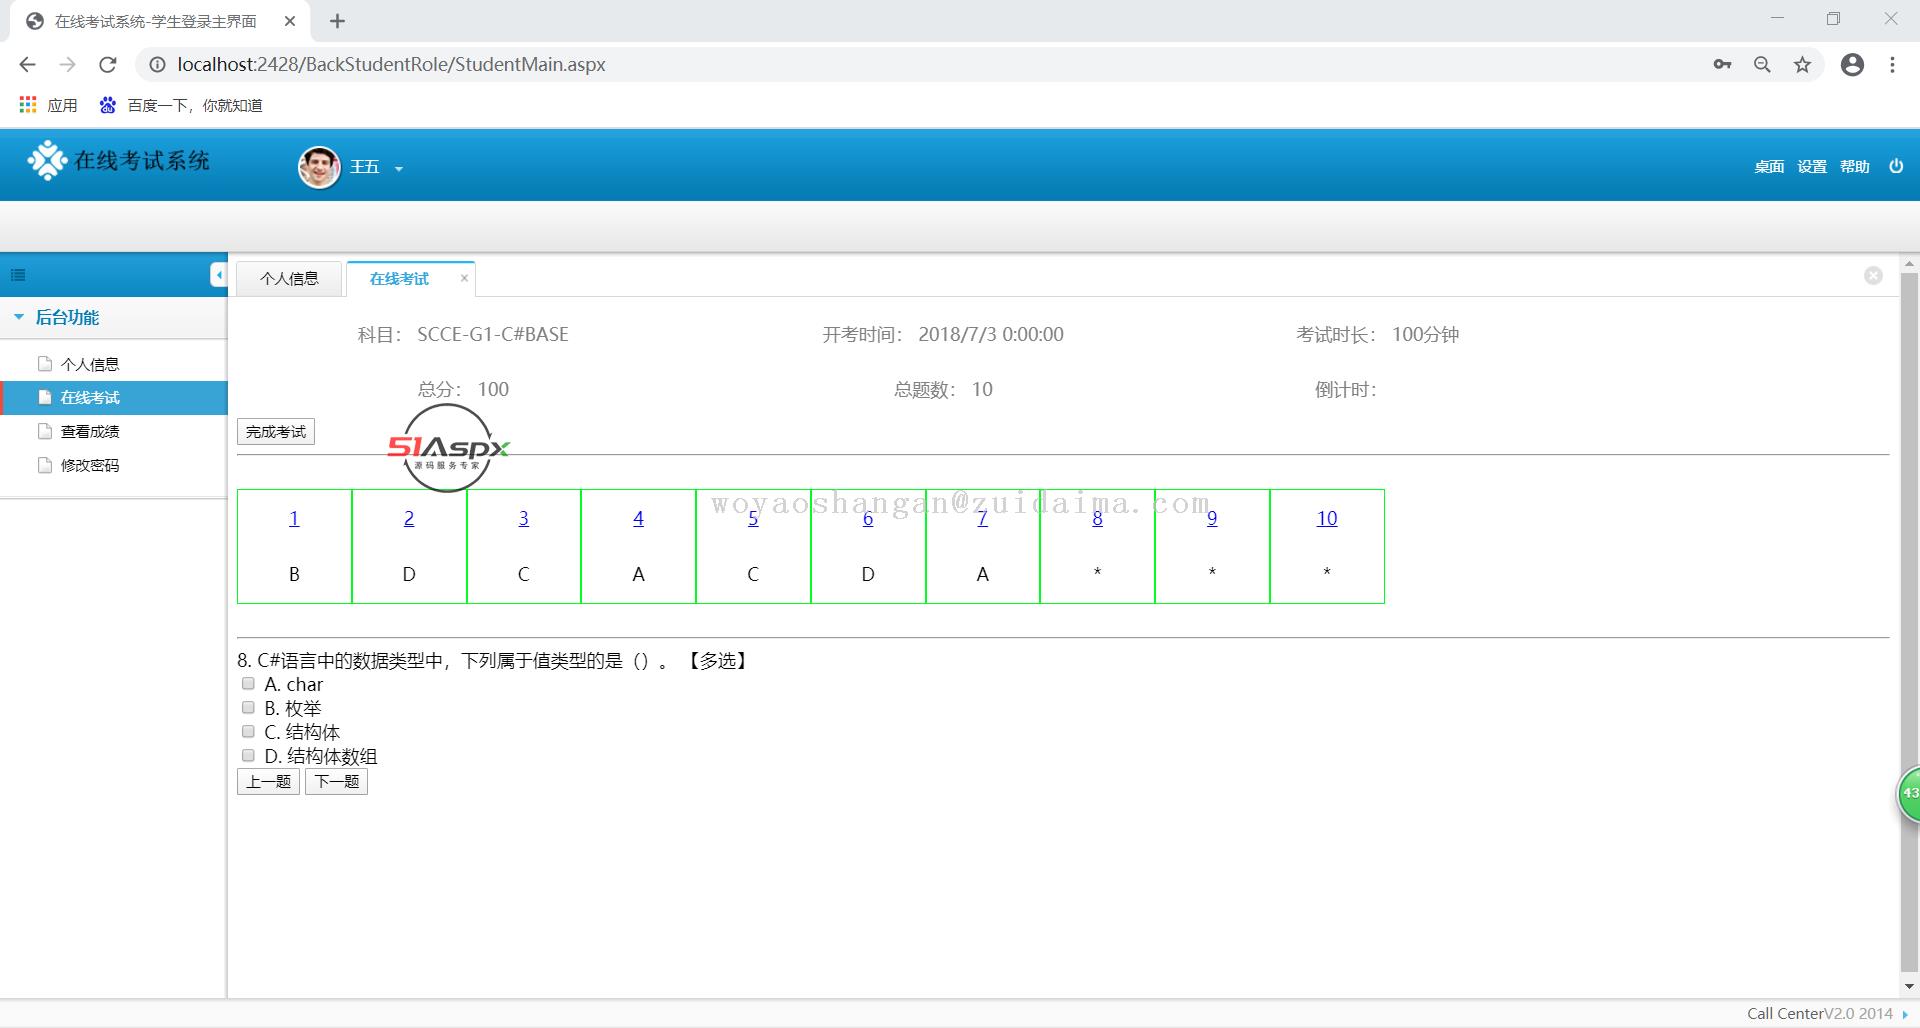
Task: Open the Baidu bookmark 百度一下，你就知道
Action: [181, 105]
